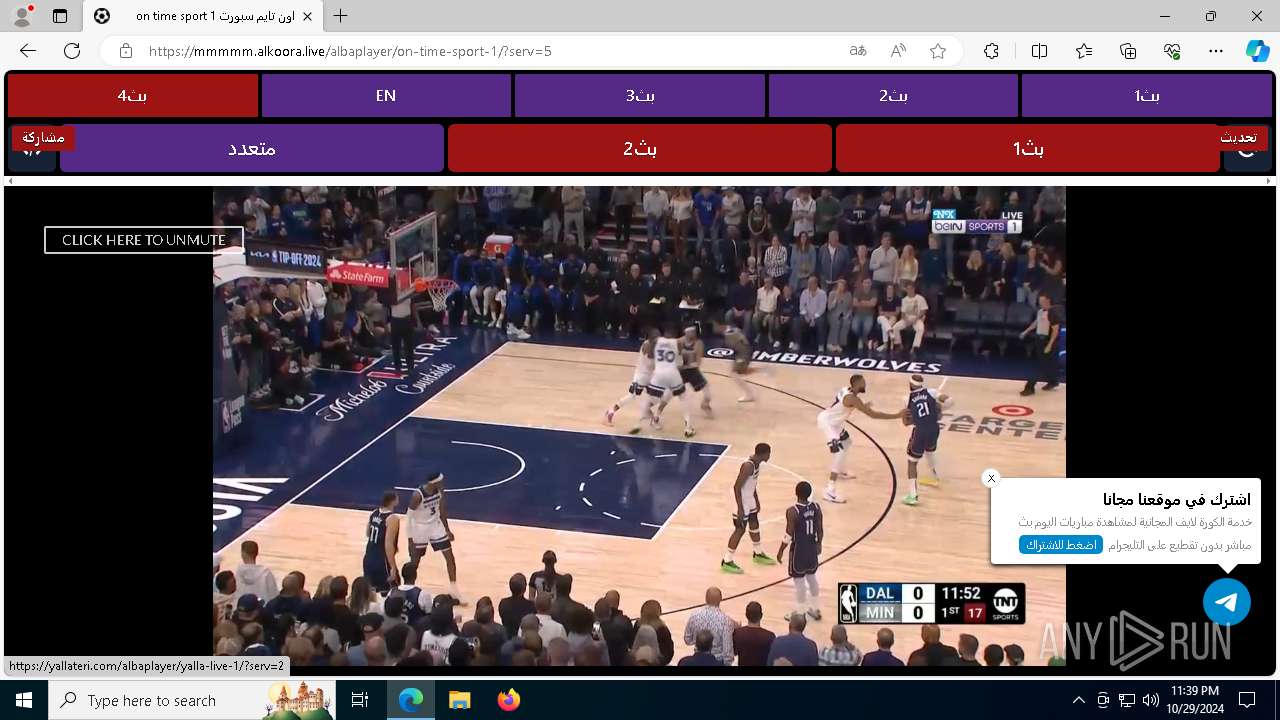Toggle split screen view in Edge
1280x720 pixels.
(1039, 51)
